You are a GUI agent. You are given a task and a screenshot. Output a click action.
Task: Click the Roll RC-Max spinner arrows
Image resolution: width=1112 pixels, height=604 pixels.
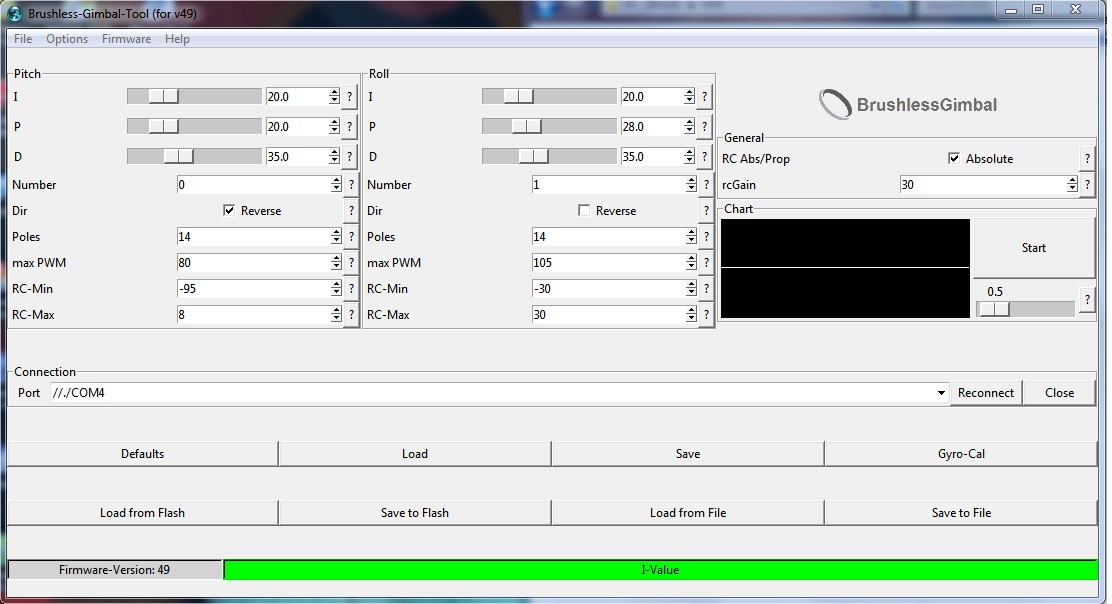click(x=690, y=315)
